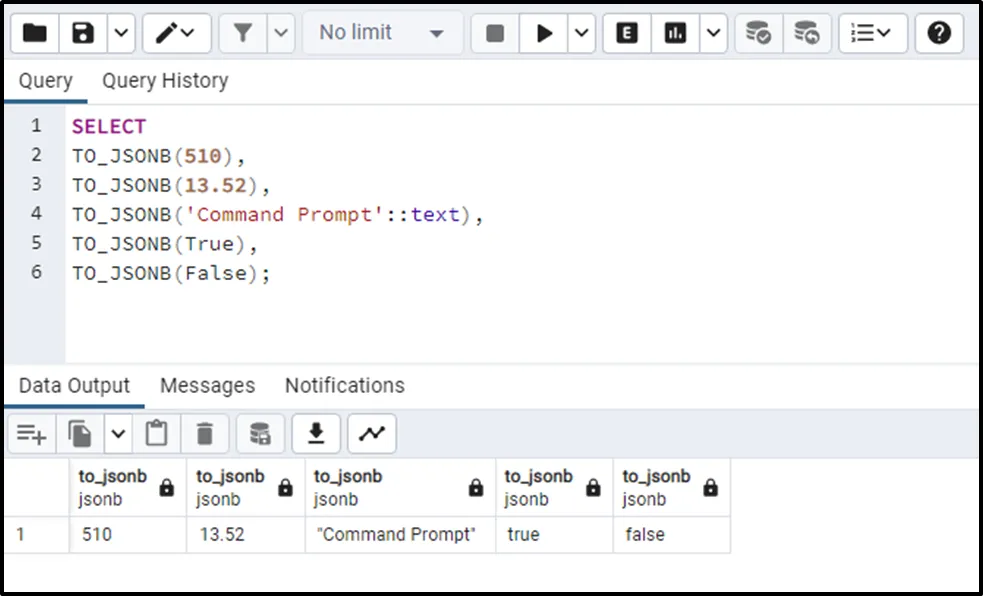Expand the No limit rows dropdown
983x596 pixels.
381,33
